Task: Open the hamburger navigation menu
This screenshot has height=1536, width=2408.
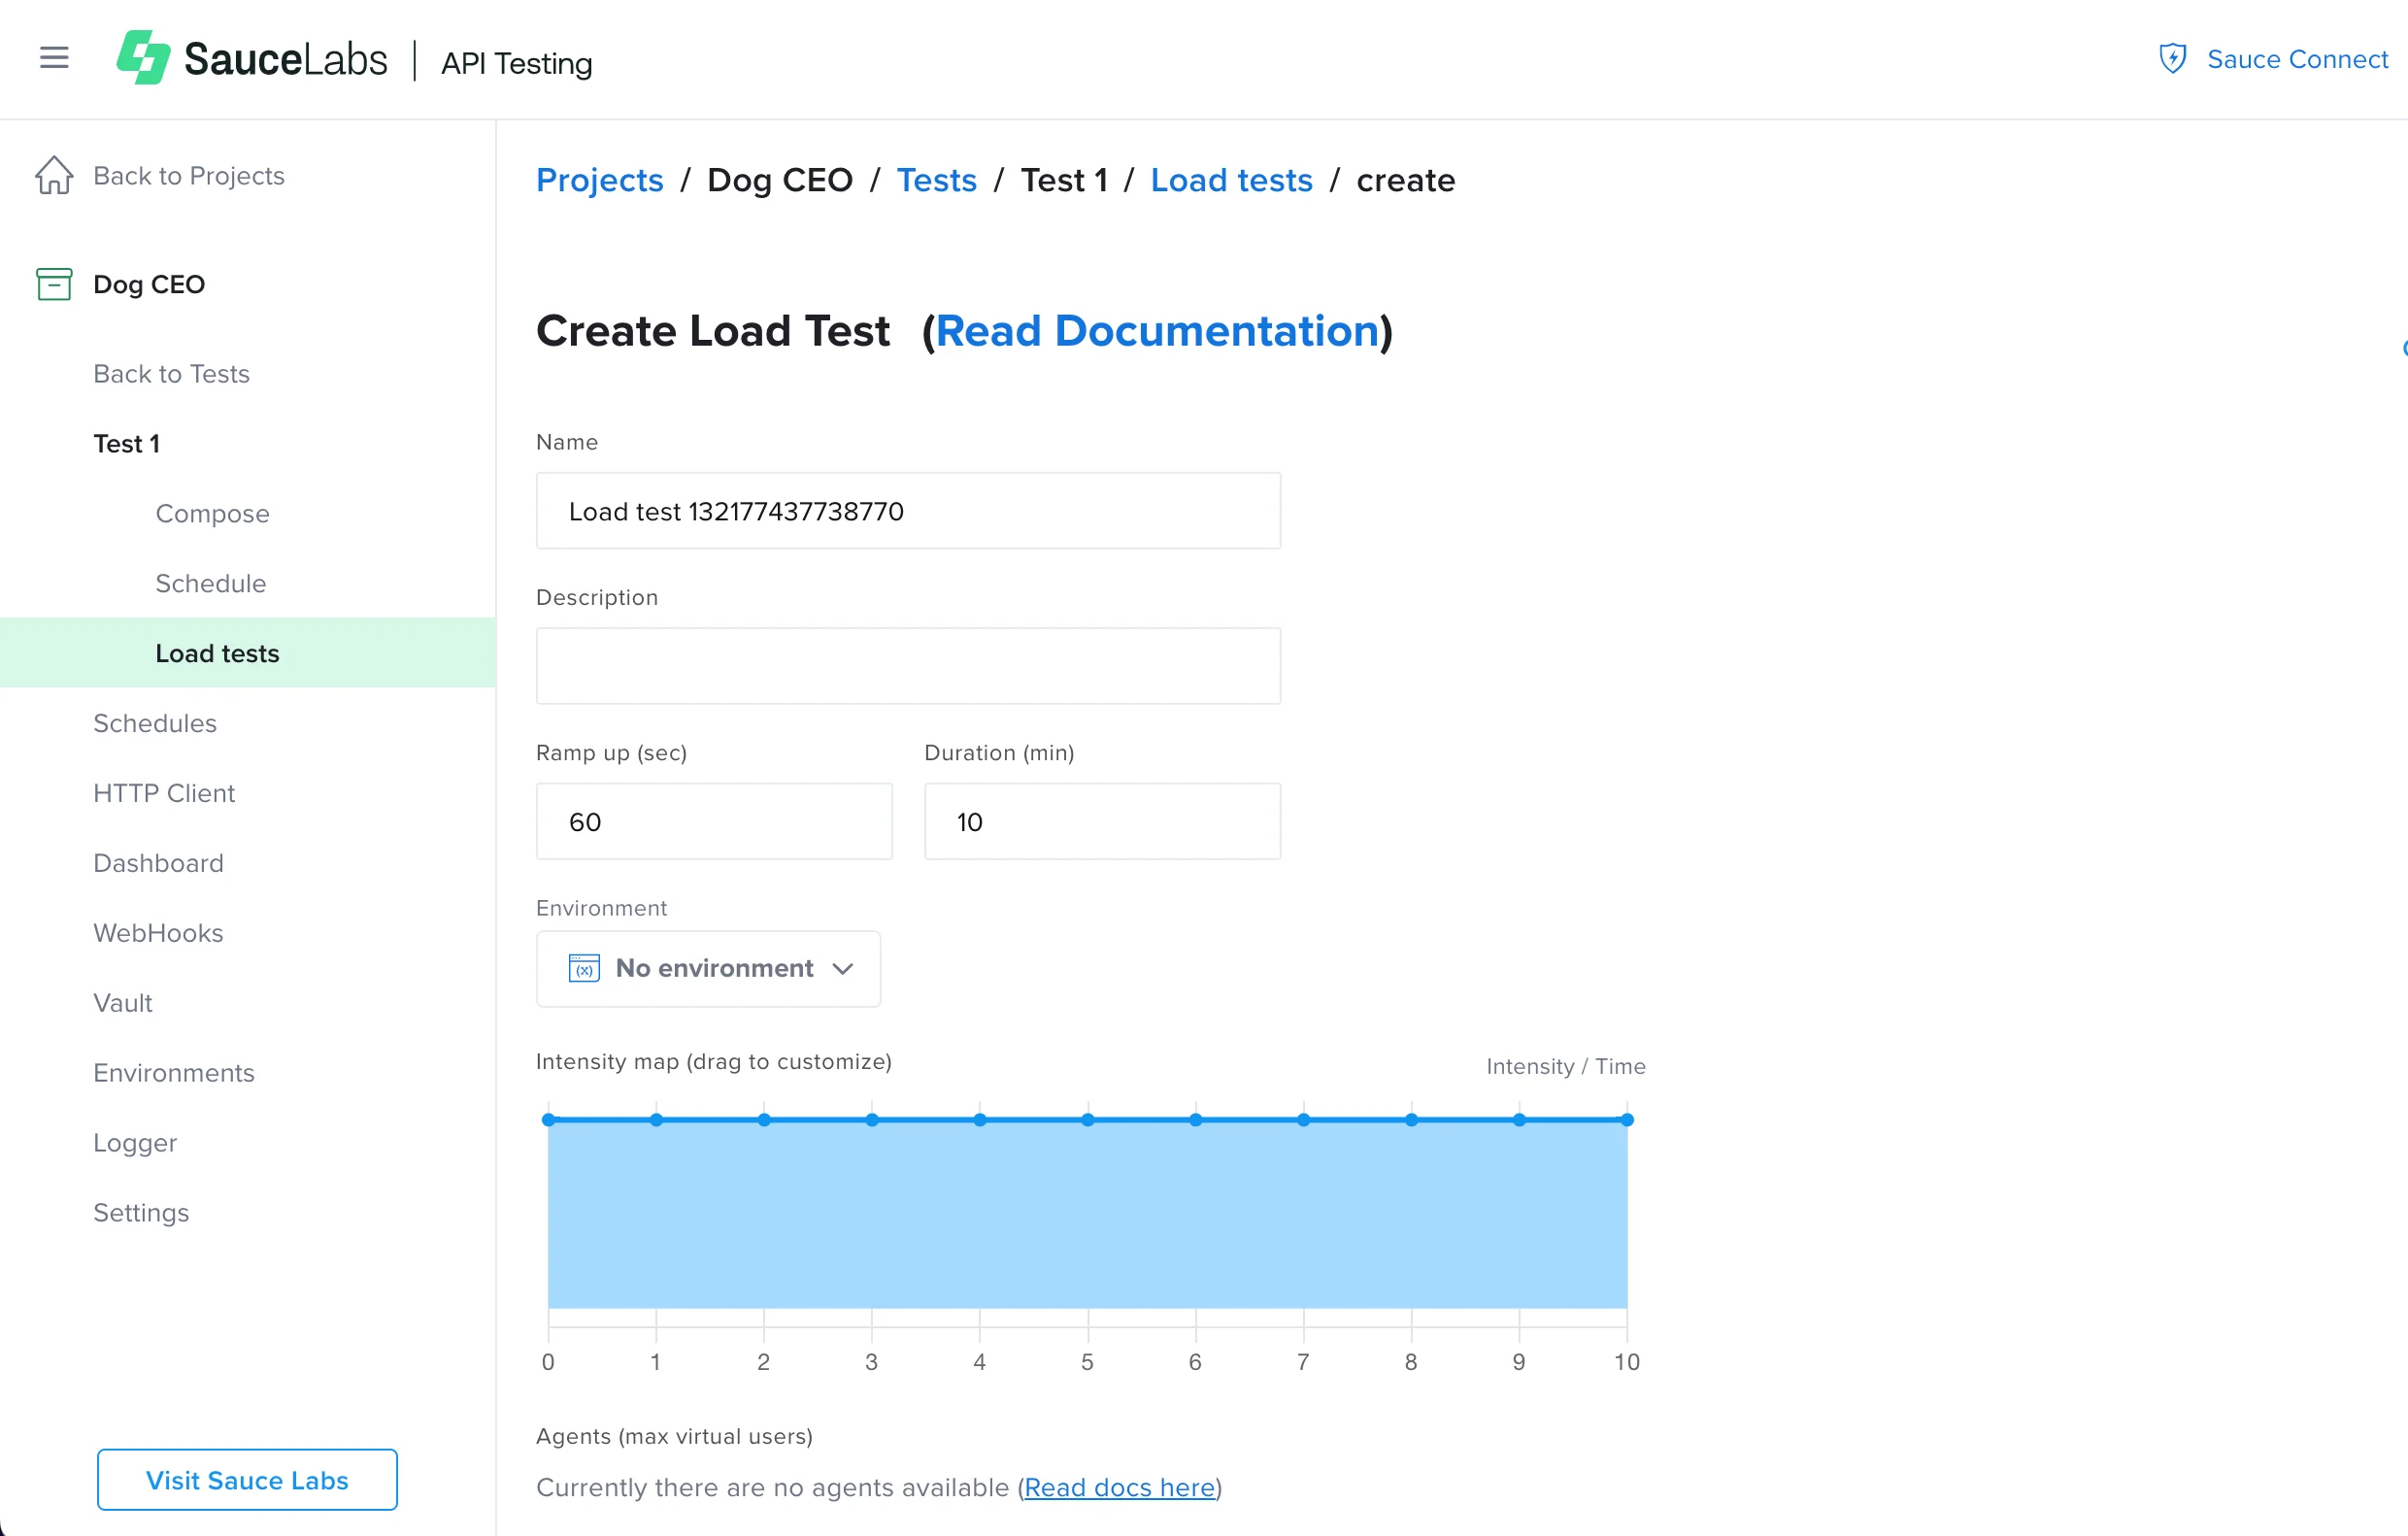Action: [53, 57]
